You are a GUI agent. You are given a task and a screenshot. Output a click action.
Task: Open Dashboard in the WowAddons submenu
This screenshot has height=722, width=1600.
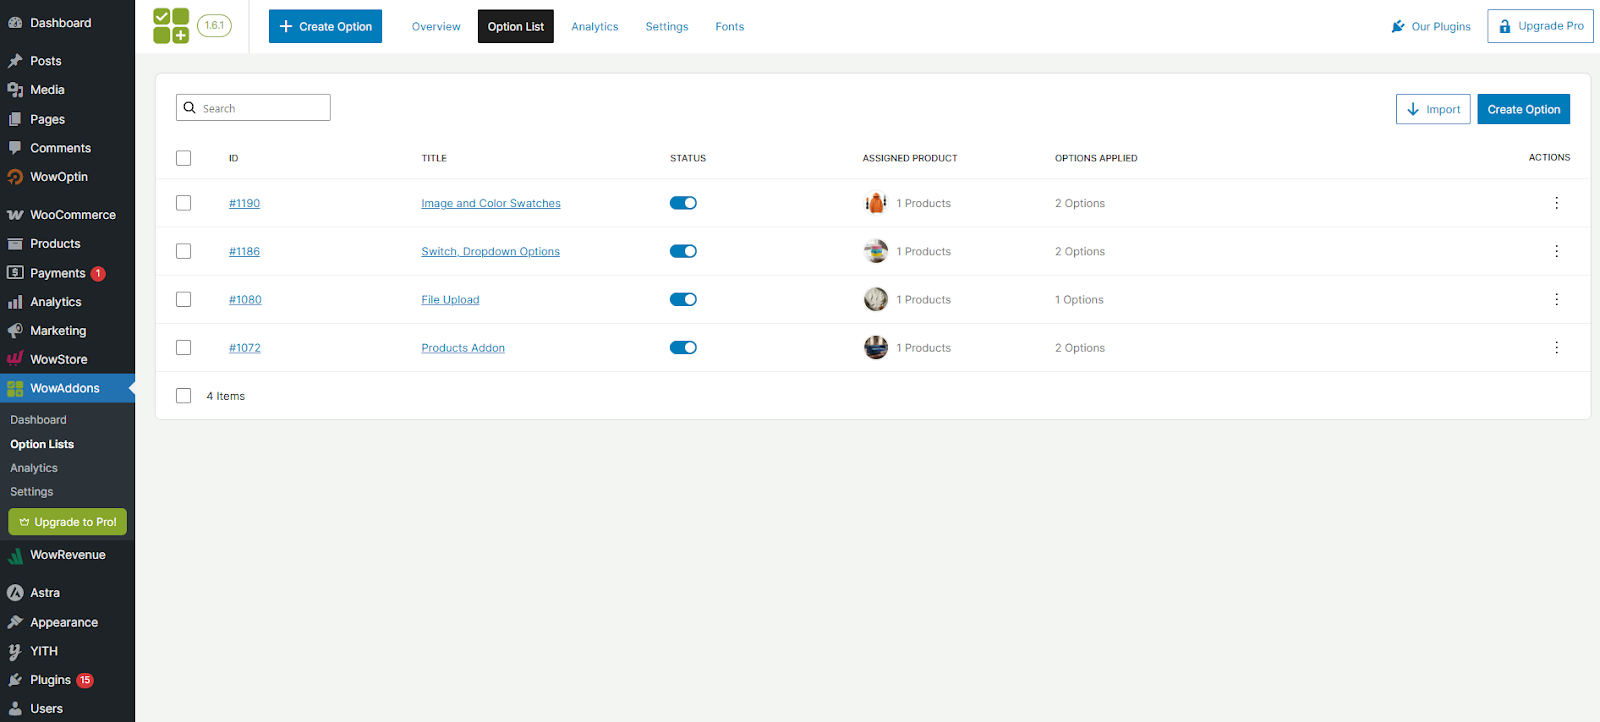pos(38,420)
